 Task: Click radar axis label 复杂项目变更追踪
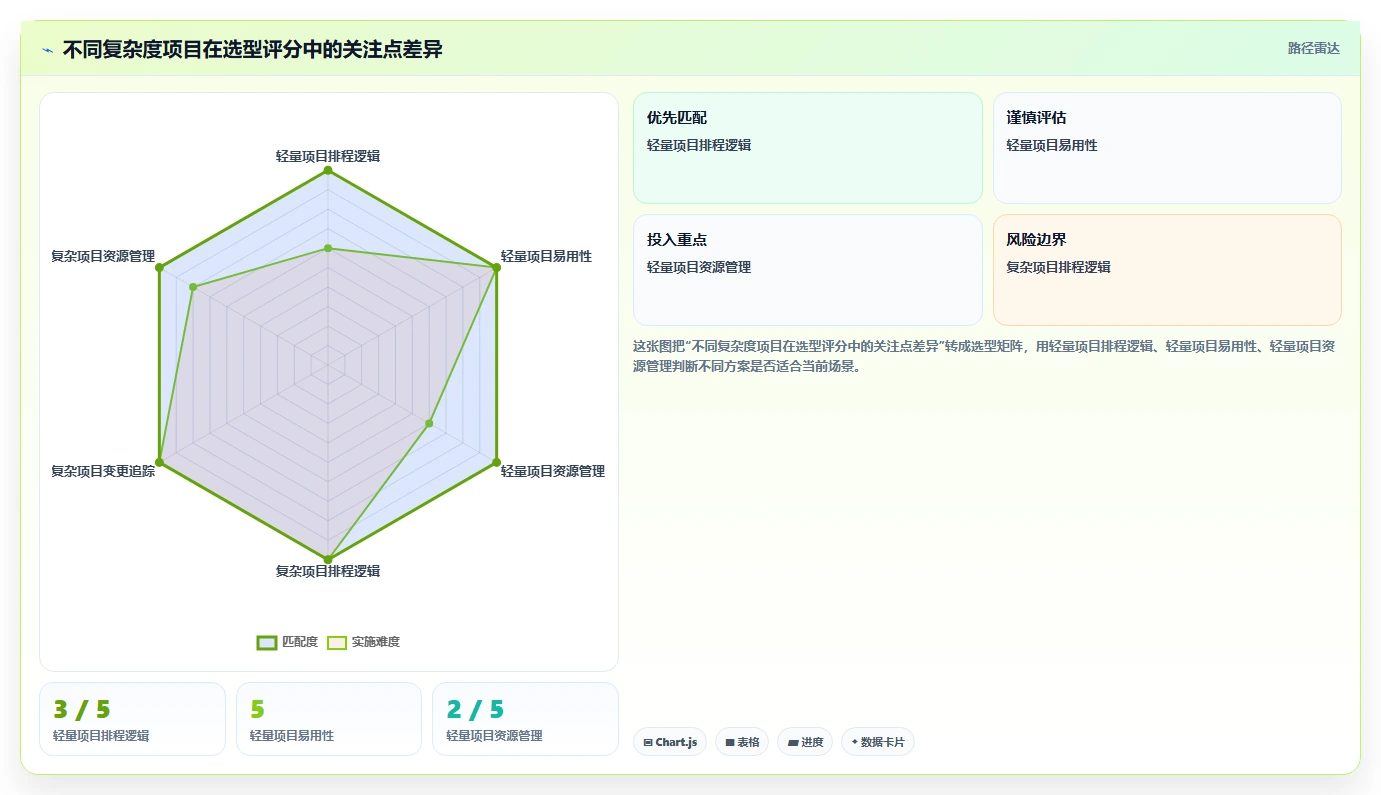pyautogui.click(x=103, y=471)
